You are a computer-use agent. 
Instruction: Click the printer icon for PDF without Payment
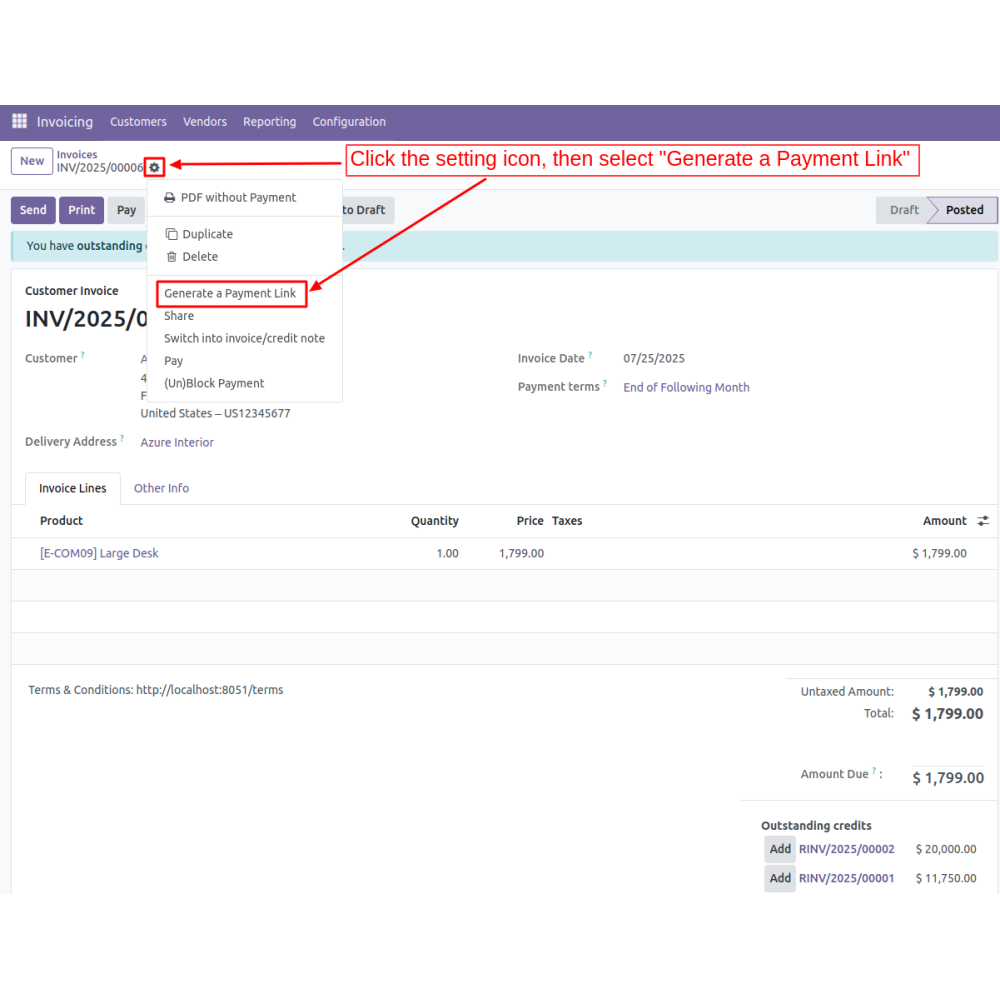[170, 198]
